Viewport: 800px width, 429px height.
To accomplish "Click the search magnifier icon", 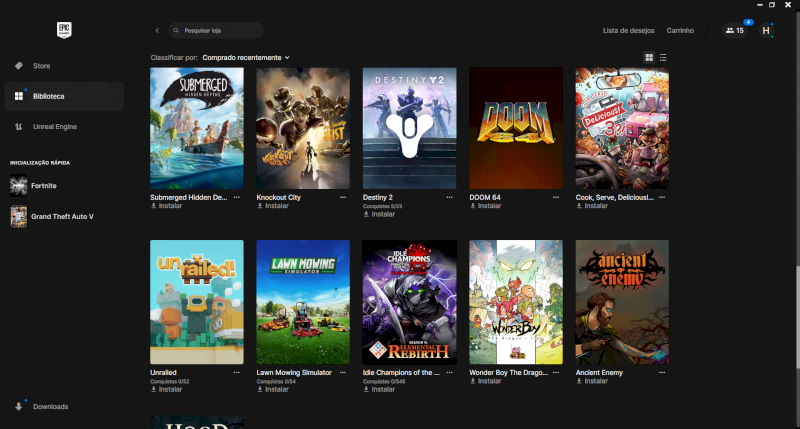I will [176, 31].
